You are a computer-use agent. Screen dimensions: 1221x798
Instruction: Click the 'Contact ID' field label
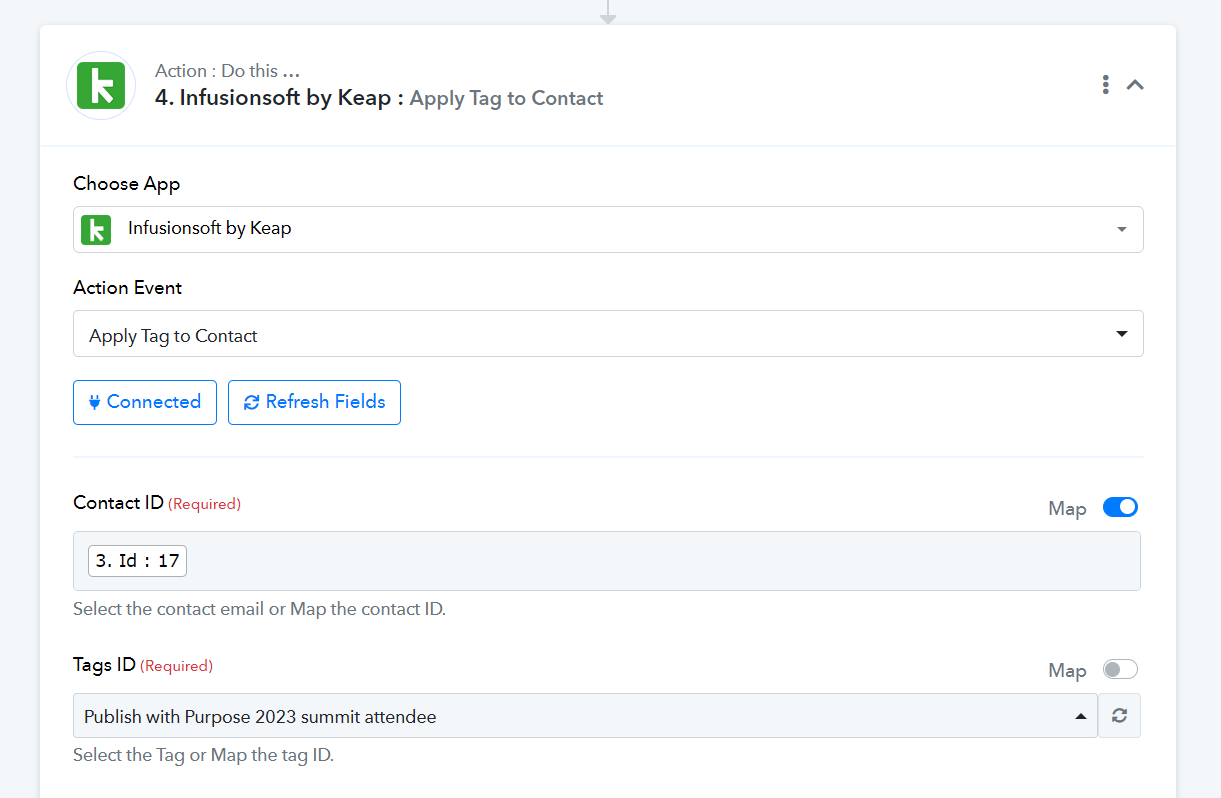[x=118, y=502]
